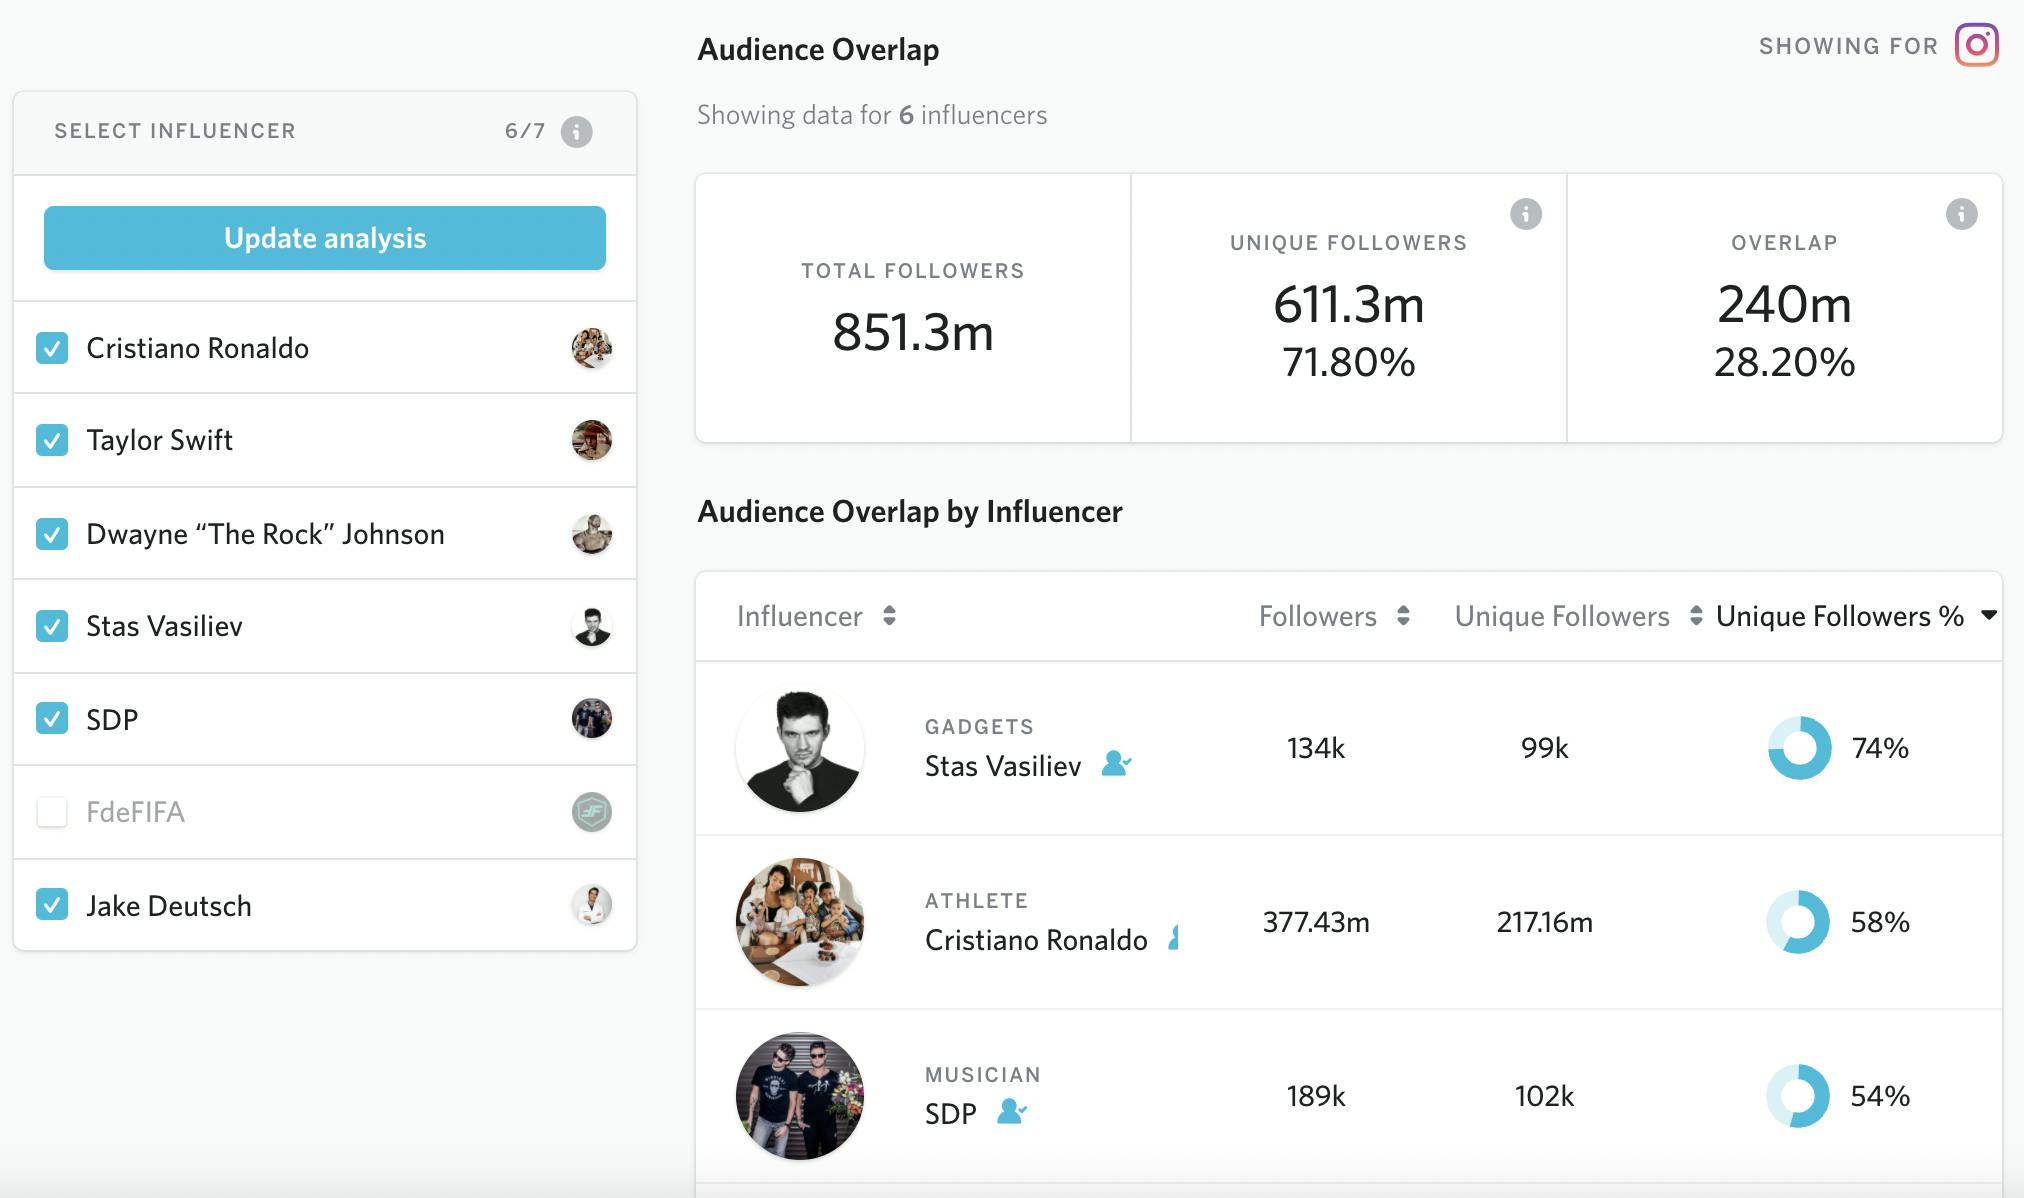The height and width of the screenshot is (1198, 2024).
Task: Open Unique Followers info tooltip icon
Action: (x=1525, y=213)
